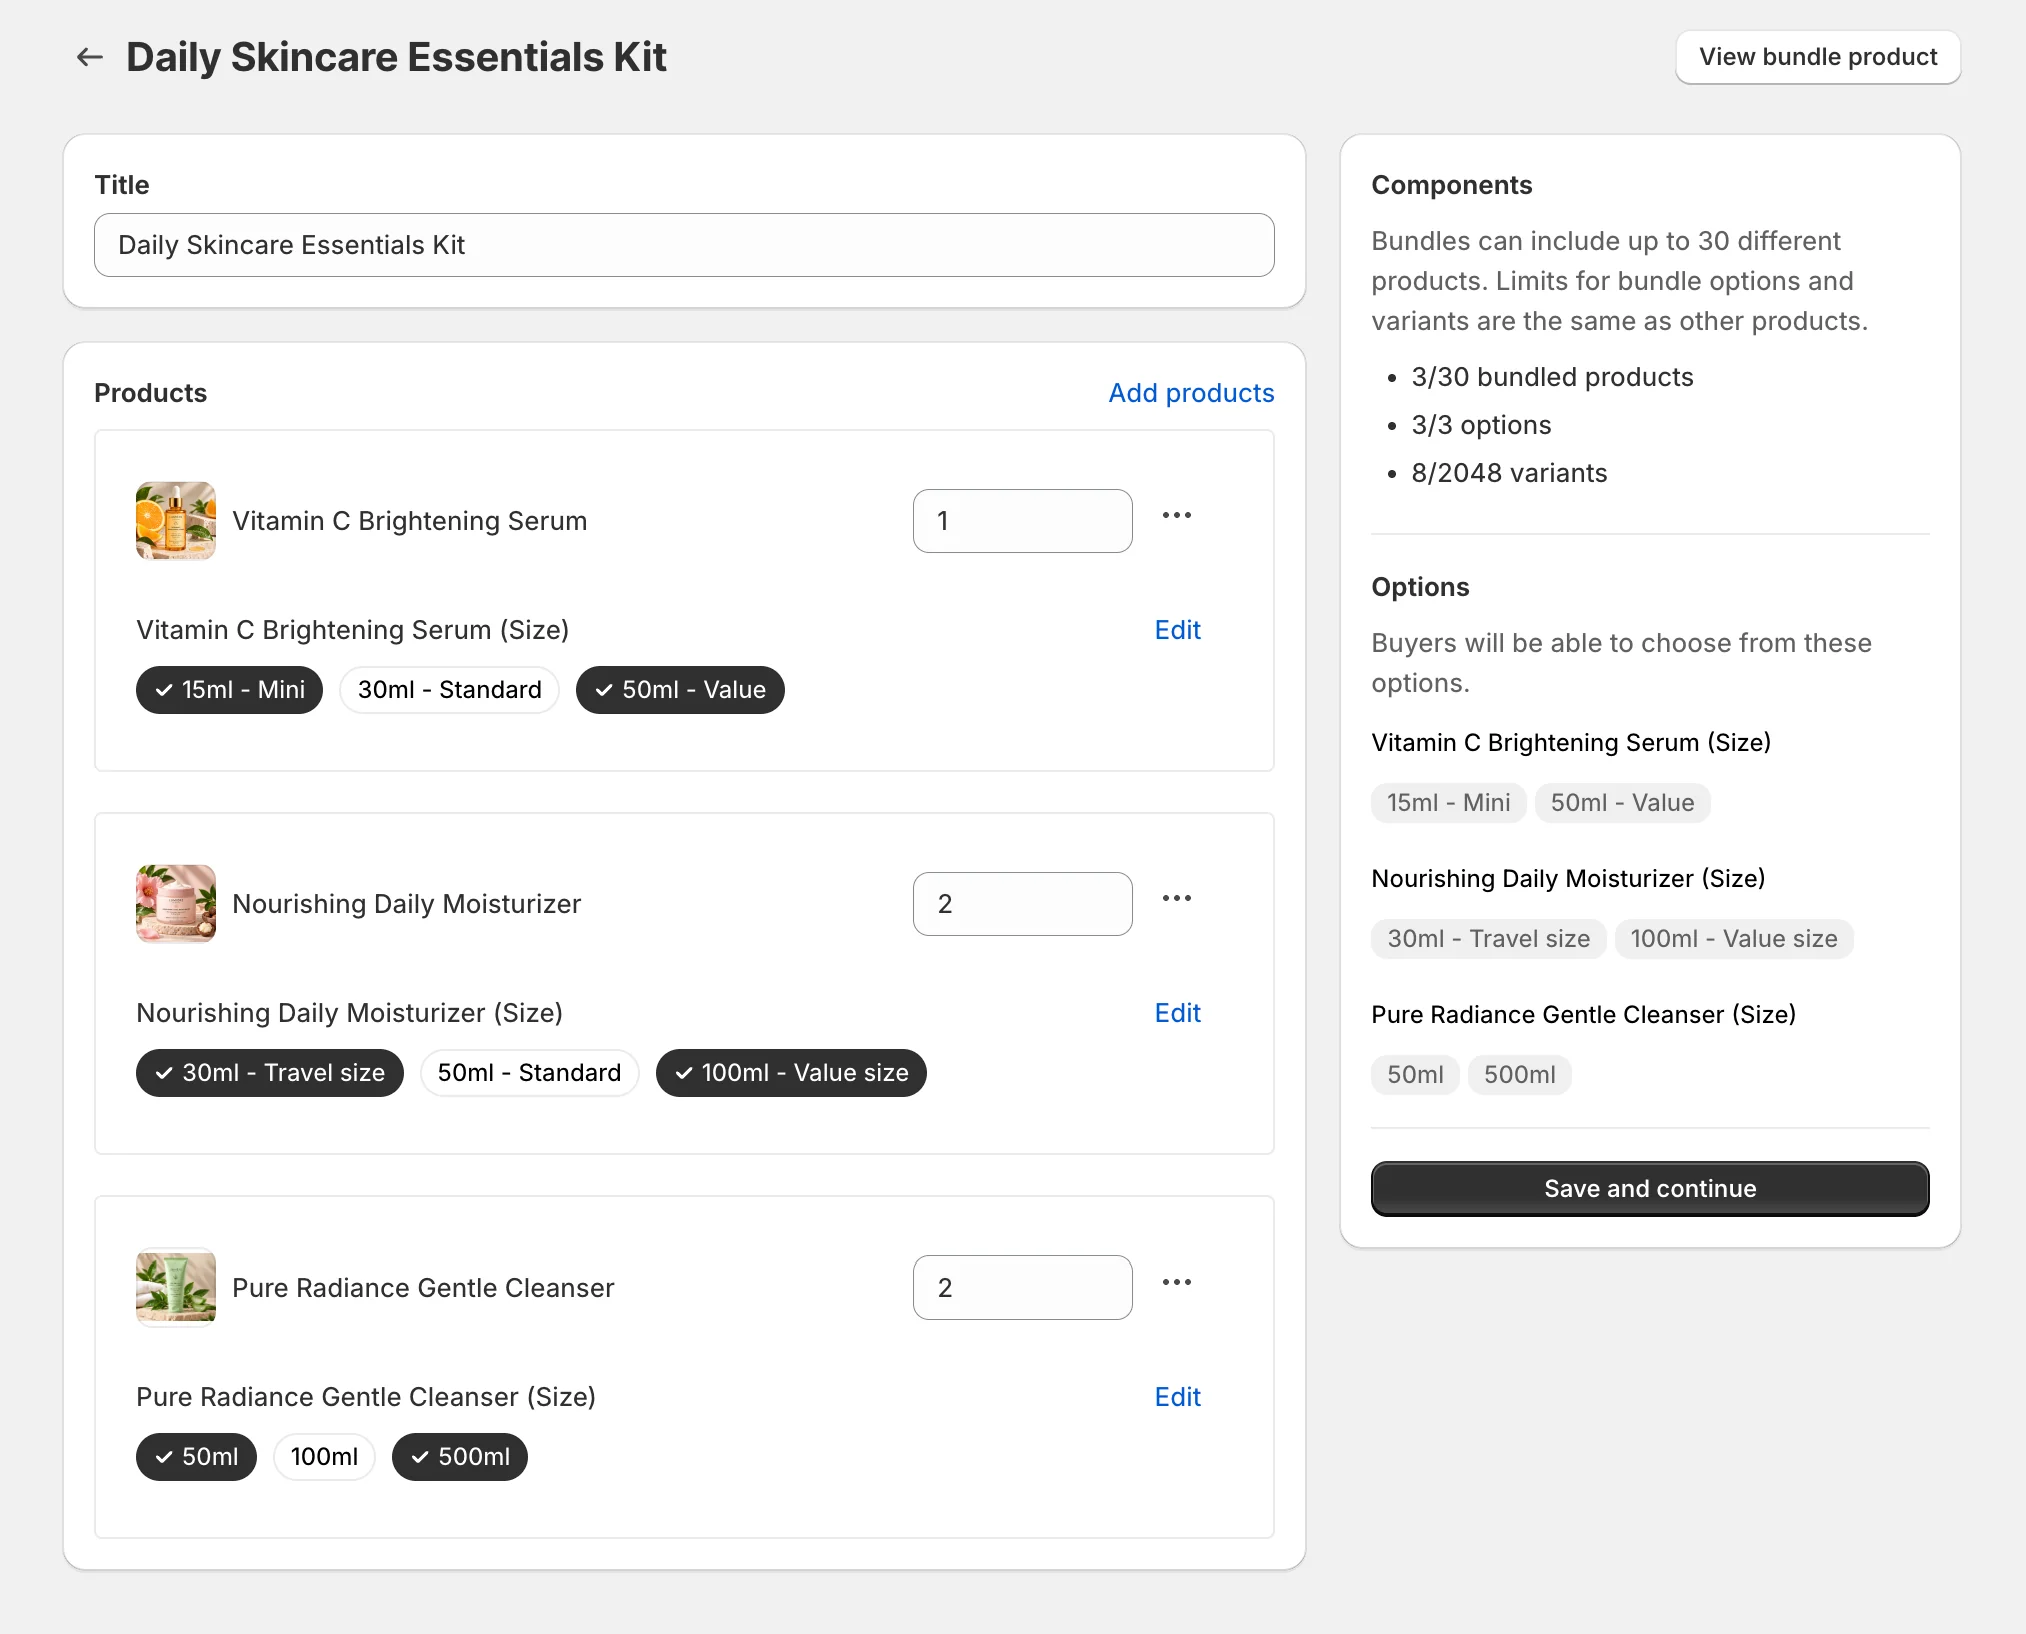Click the Nourishing Daily Moisturizer thumbnail

pos(176,904)
